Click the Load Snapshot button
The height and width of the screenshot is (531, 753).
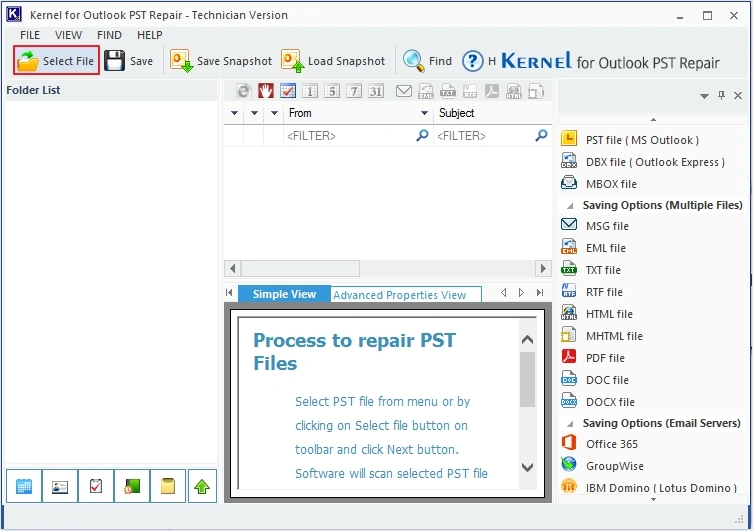(x=333, y=61)
